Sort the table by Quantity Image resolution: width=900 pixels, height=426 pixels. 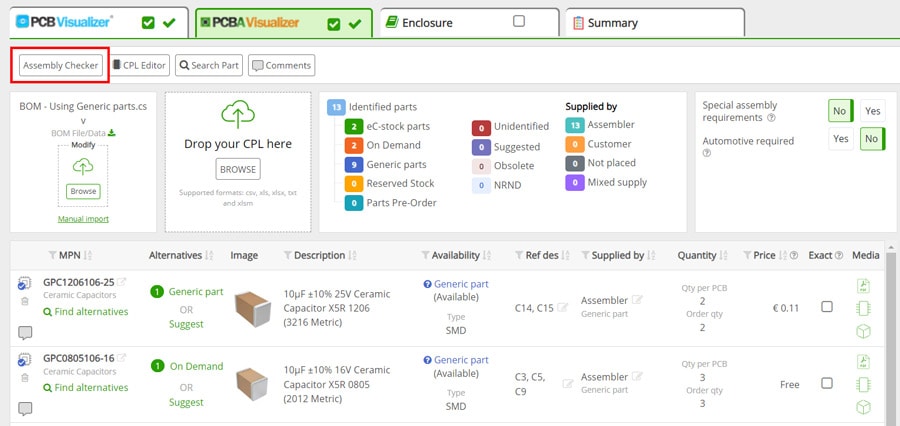point(724,255)
